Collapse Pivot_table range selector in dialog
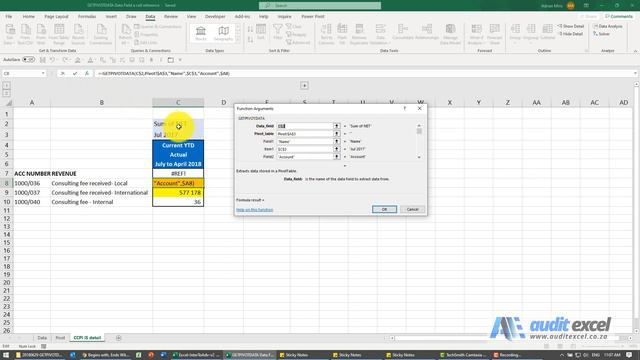Viewport: 640px width, 360px height. 337,134
